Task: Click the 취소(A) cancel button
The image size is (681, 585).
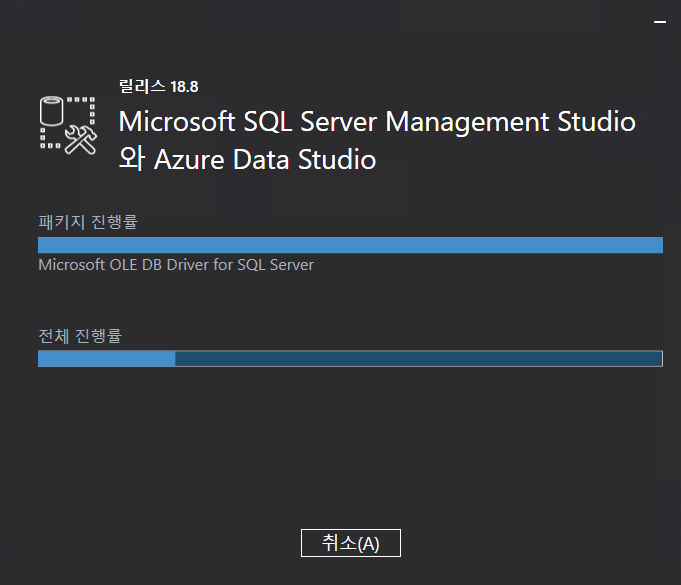Action: [x=350, y=543]
